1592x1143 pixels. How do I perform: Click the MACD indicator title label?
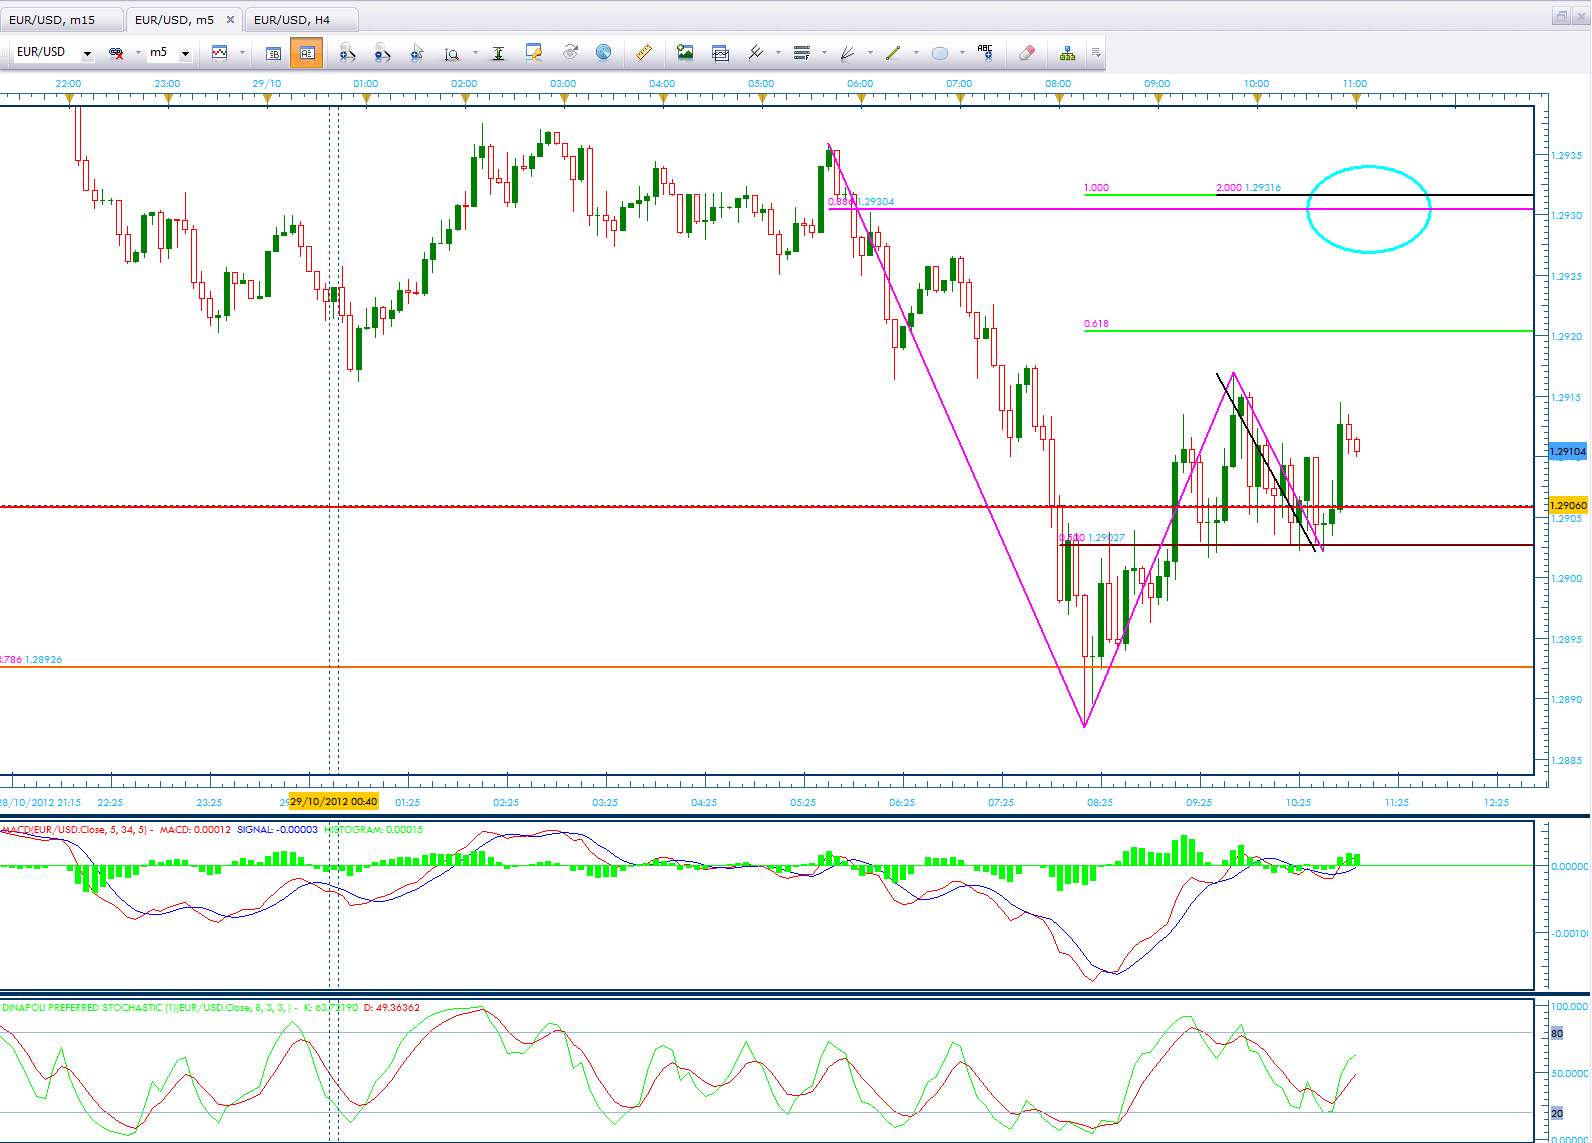pos(76,830)
